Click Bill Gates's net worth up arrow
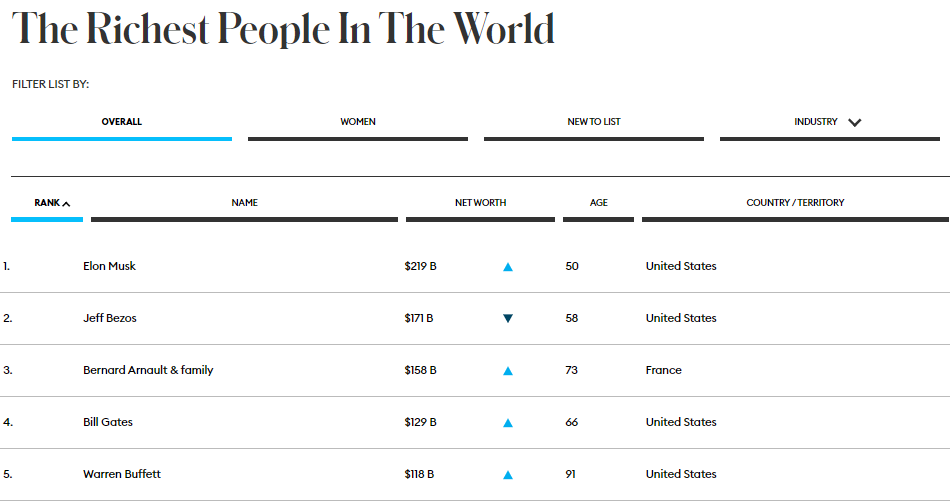The image size is (950, 501). point(508,423)
